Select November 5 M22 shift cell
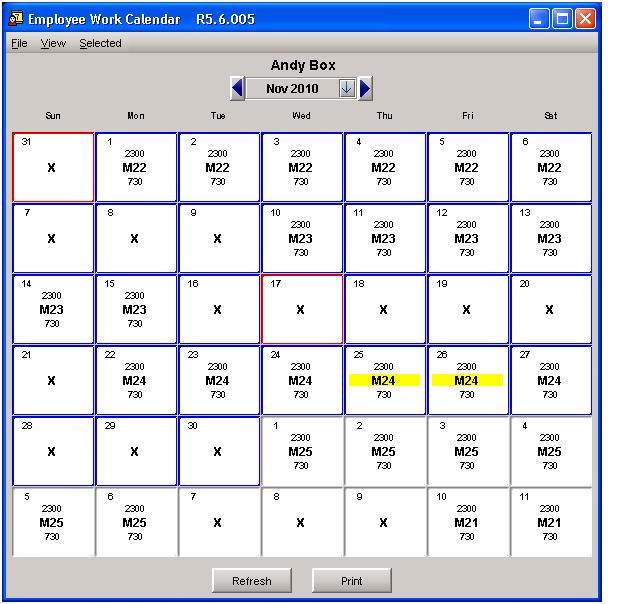This screenshot has width=640, height=604. click(468, 167)
